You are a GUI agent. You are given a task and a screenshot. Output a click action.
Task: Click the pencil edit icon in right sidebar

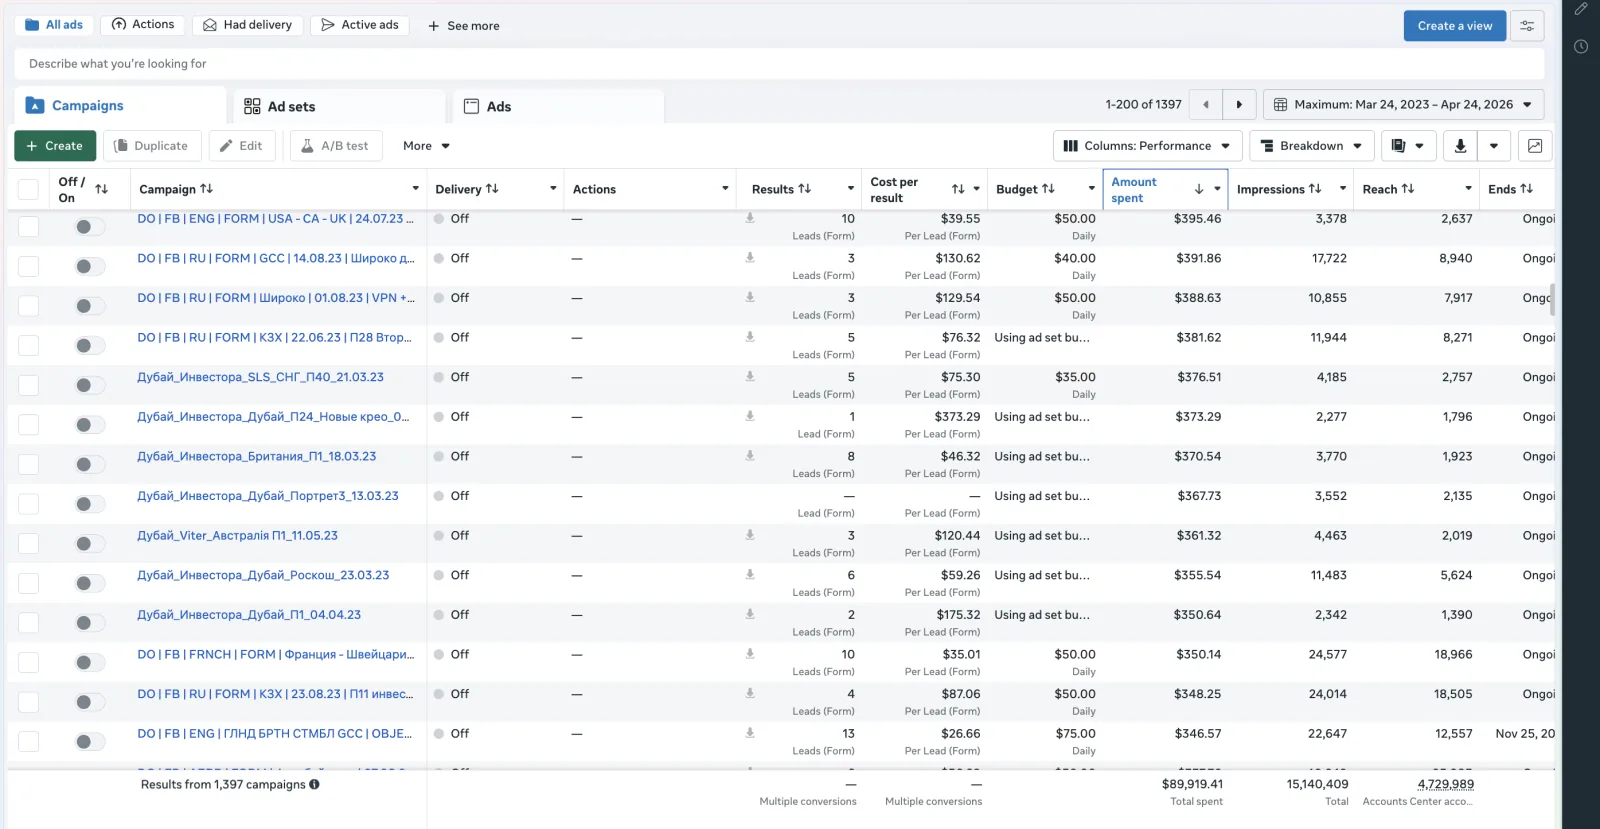click(x=1581, y=9)
